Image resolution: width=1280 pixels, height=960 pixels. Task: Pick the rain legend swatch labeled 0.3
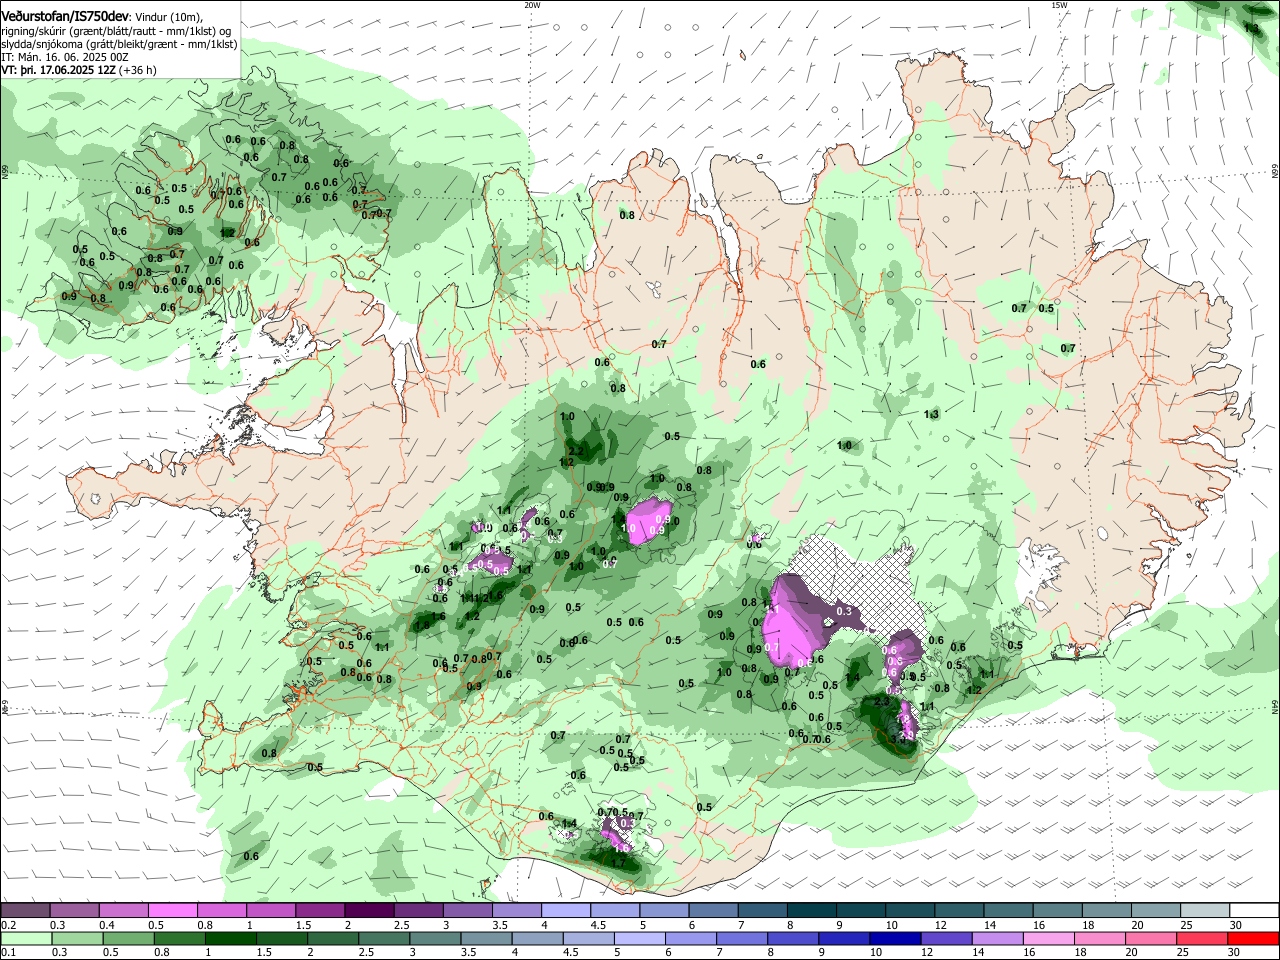point(77,938)
